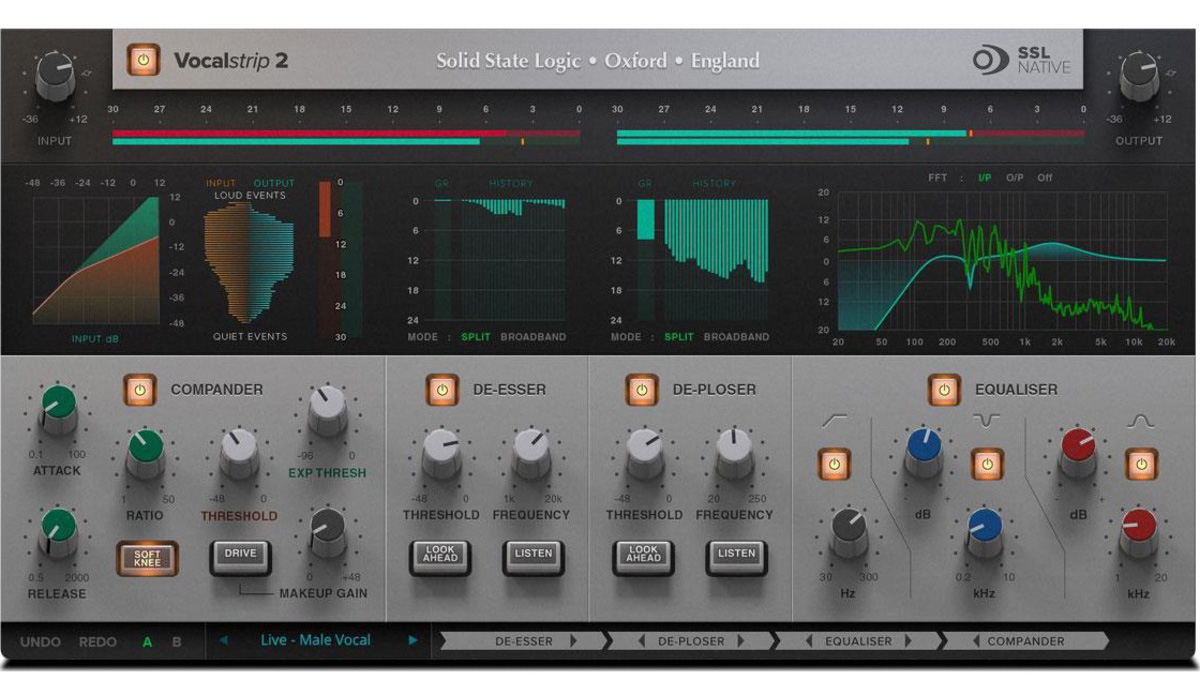This screenshot has width=1200, height=697.
Task: Click the SSL Native logo
Action: (x=1021, y=60)
